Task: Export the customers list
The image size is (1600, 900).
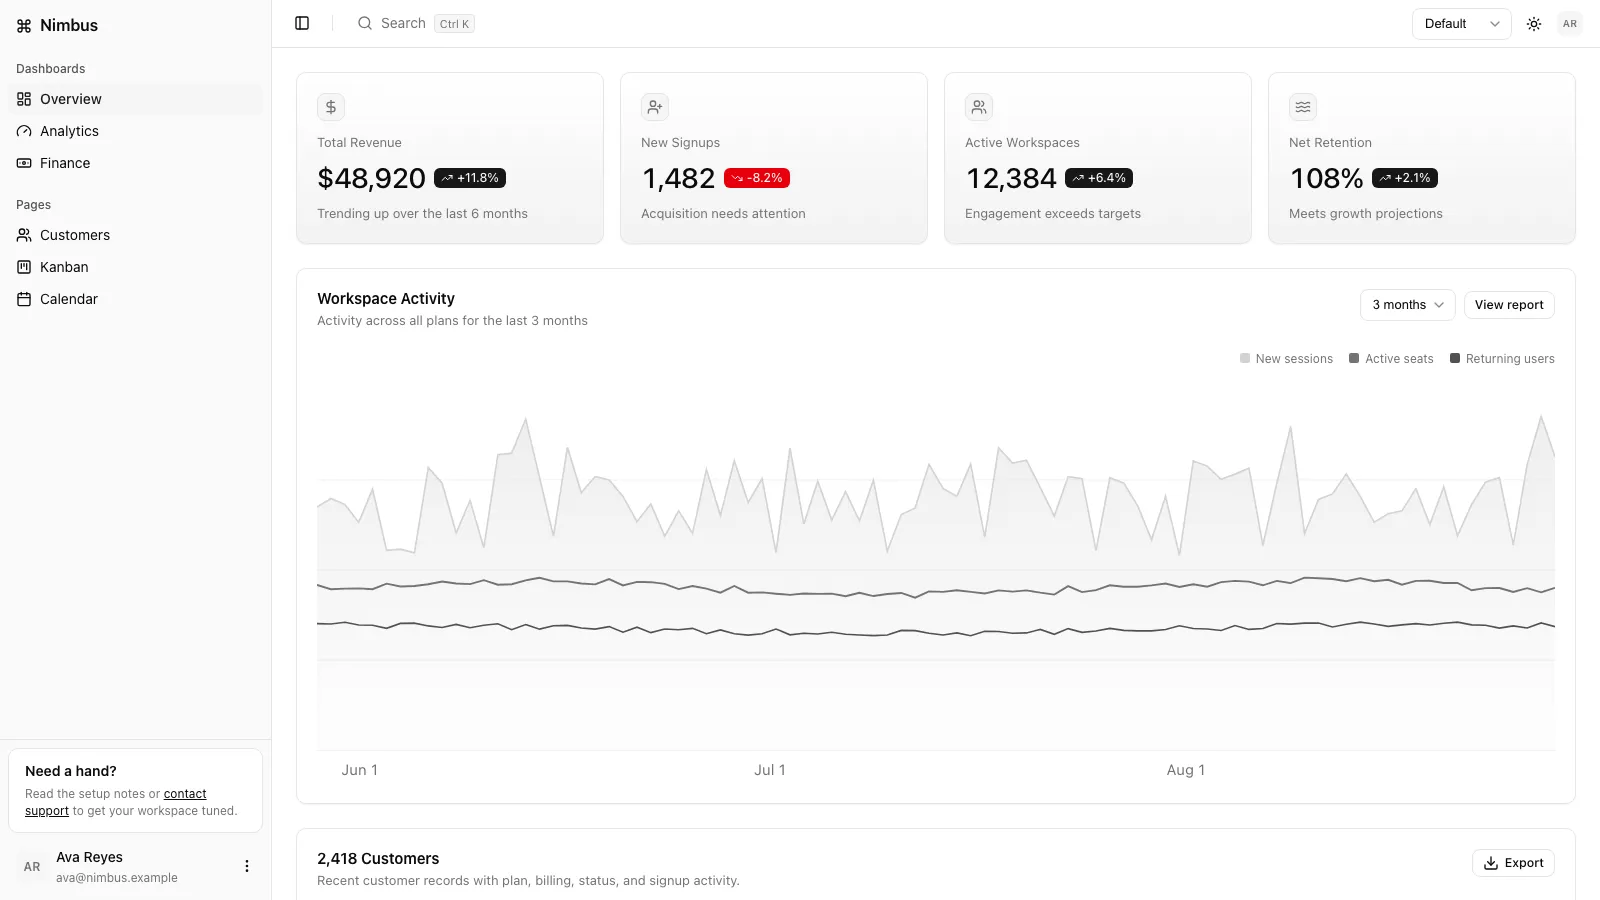Action: 1513,863
